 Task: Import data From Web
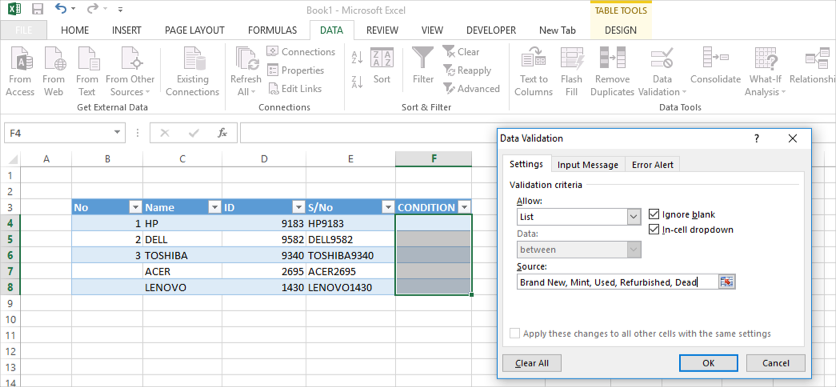click(x=53, y=71)
